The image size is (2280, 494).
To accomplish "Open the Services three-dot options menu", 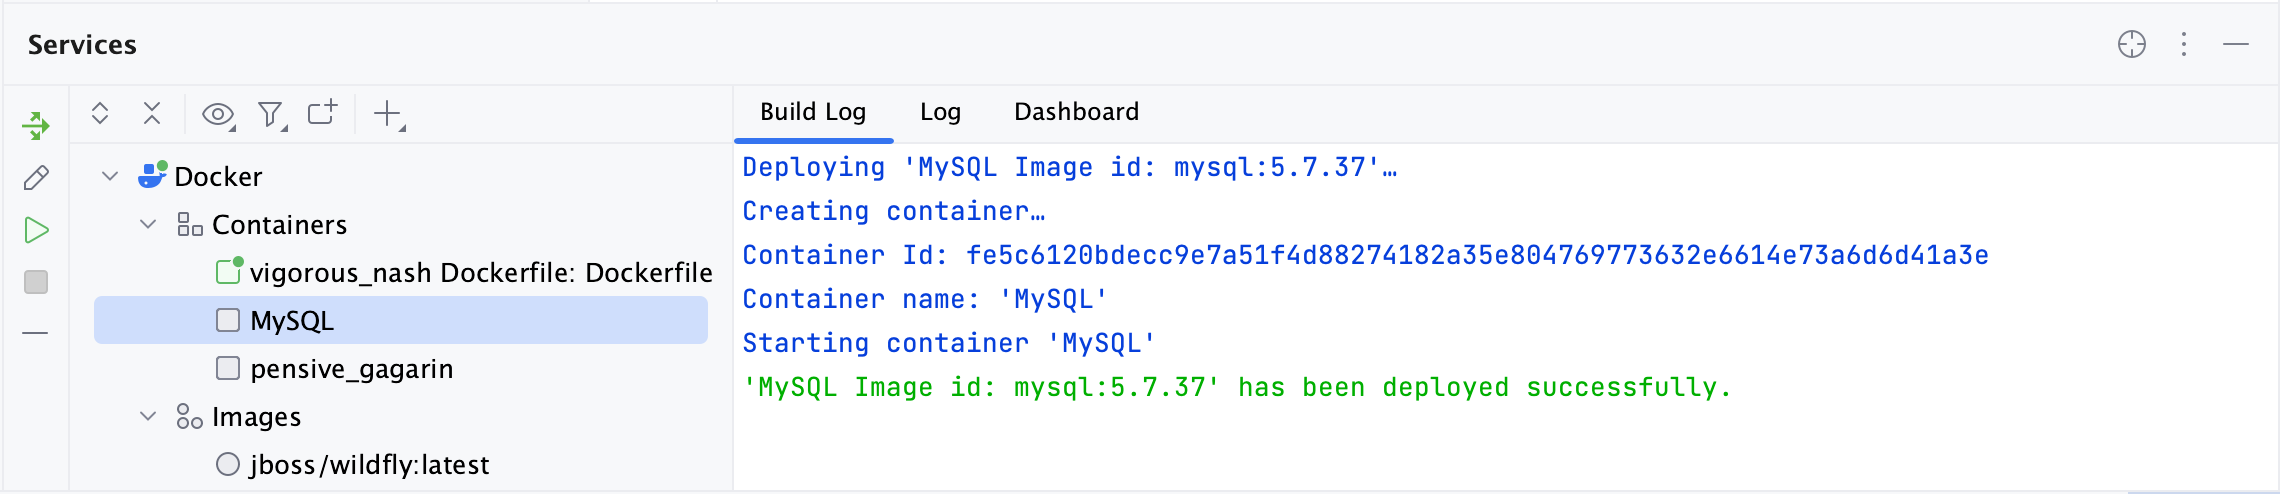I will [2184, 44].
